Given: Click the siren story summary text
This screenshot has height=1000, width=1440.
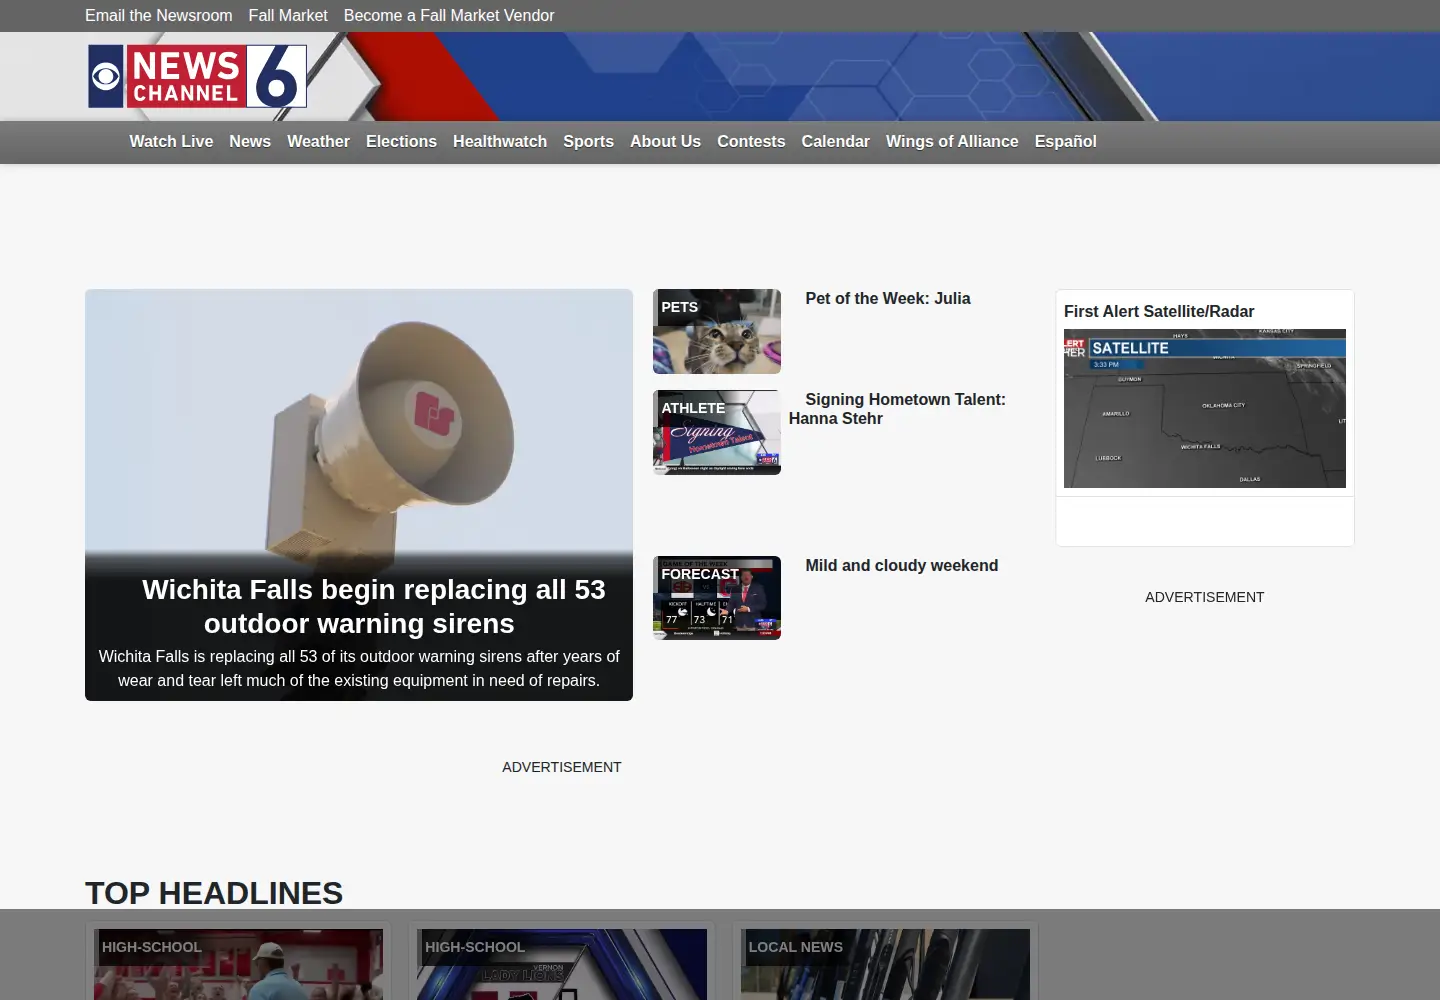Looking at the screenshot, I should (x=359, y=668).
